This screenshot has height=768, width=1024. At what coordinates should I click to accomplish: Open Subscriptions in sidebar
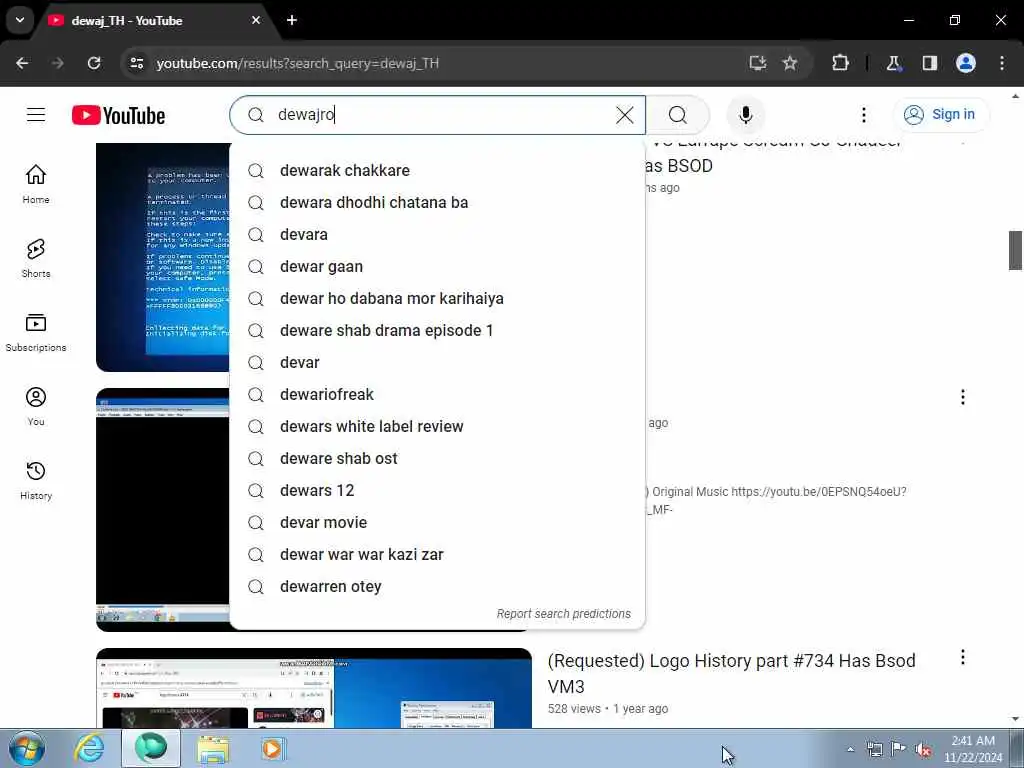36,332
